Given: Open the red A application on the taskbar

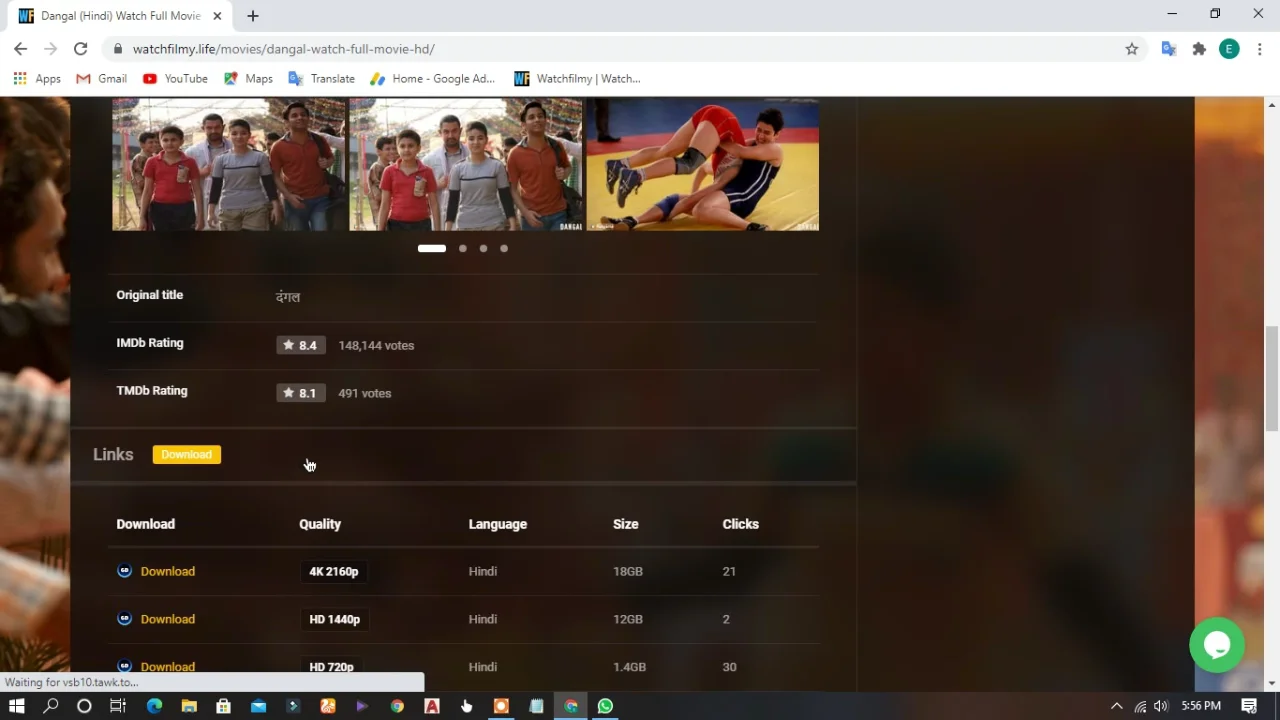Looking at the screenshot, I should 432,706.
